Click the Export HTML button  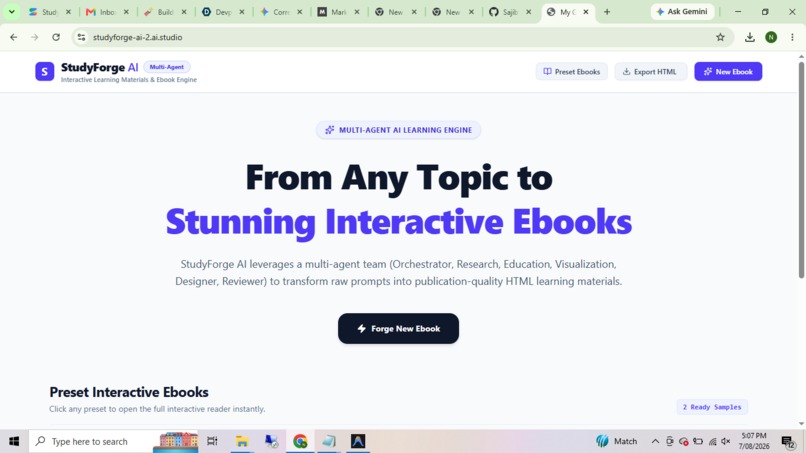pos(650,71)
